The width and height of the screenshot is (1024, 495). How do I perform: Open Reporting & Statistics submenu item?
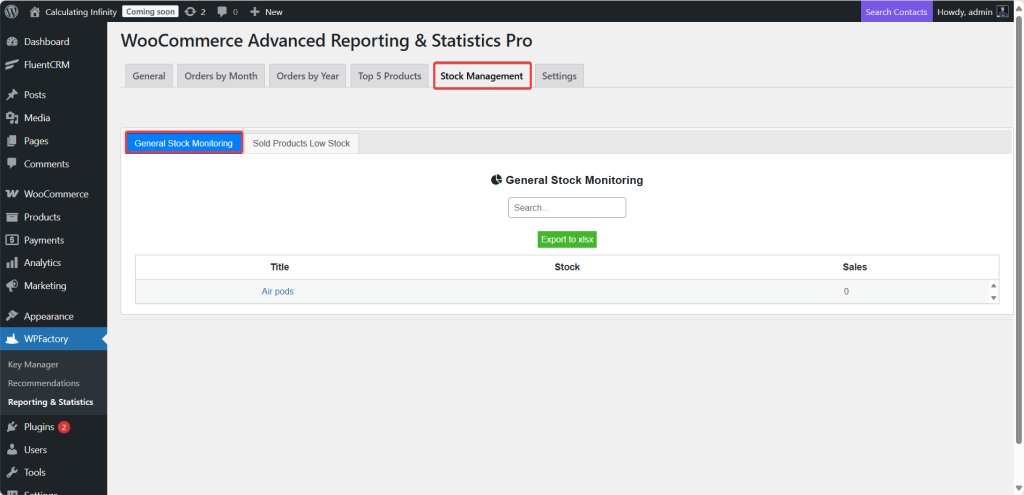50,402
